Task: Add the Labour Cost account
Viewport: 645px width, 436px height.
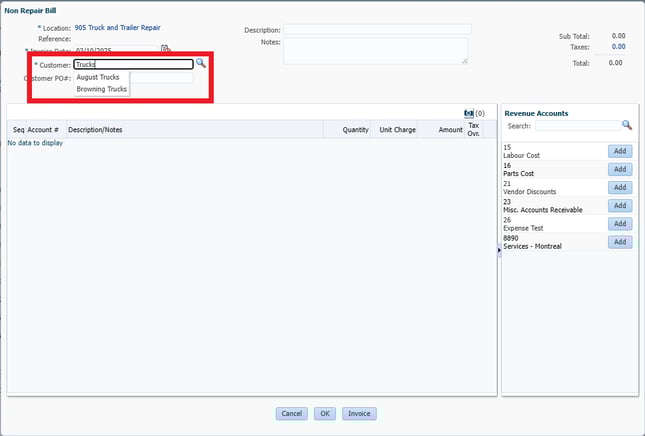Action: (619, 151)
